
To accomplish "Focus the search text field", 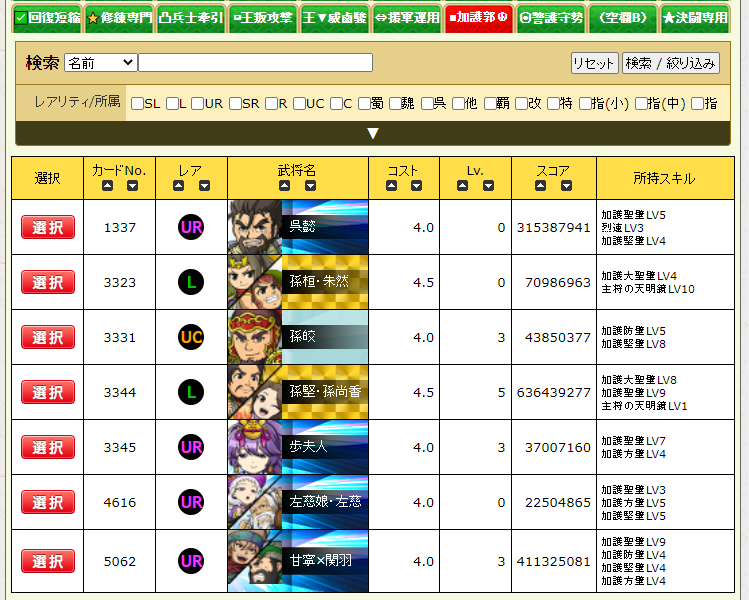I will (x=256, y=63).
